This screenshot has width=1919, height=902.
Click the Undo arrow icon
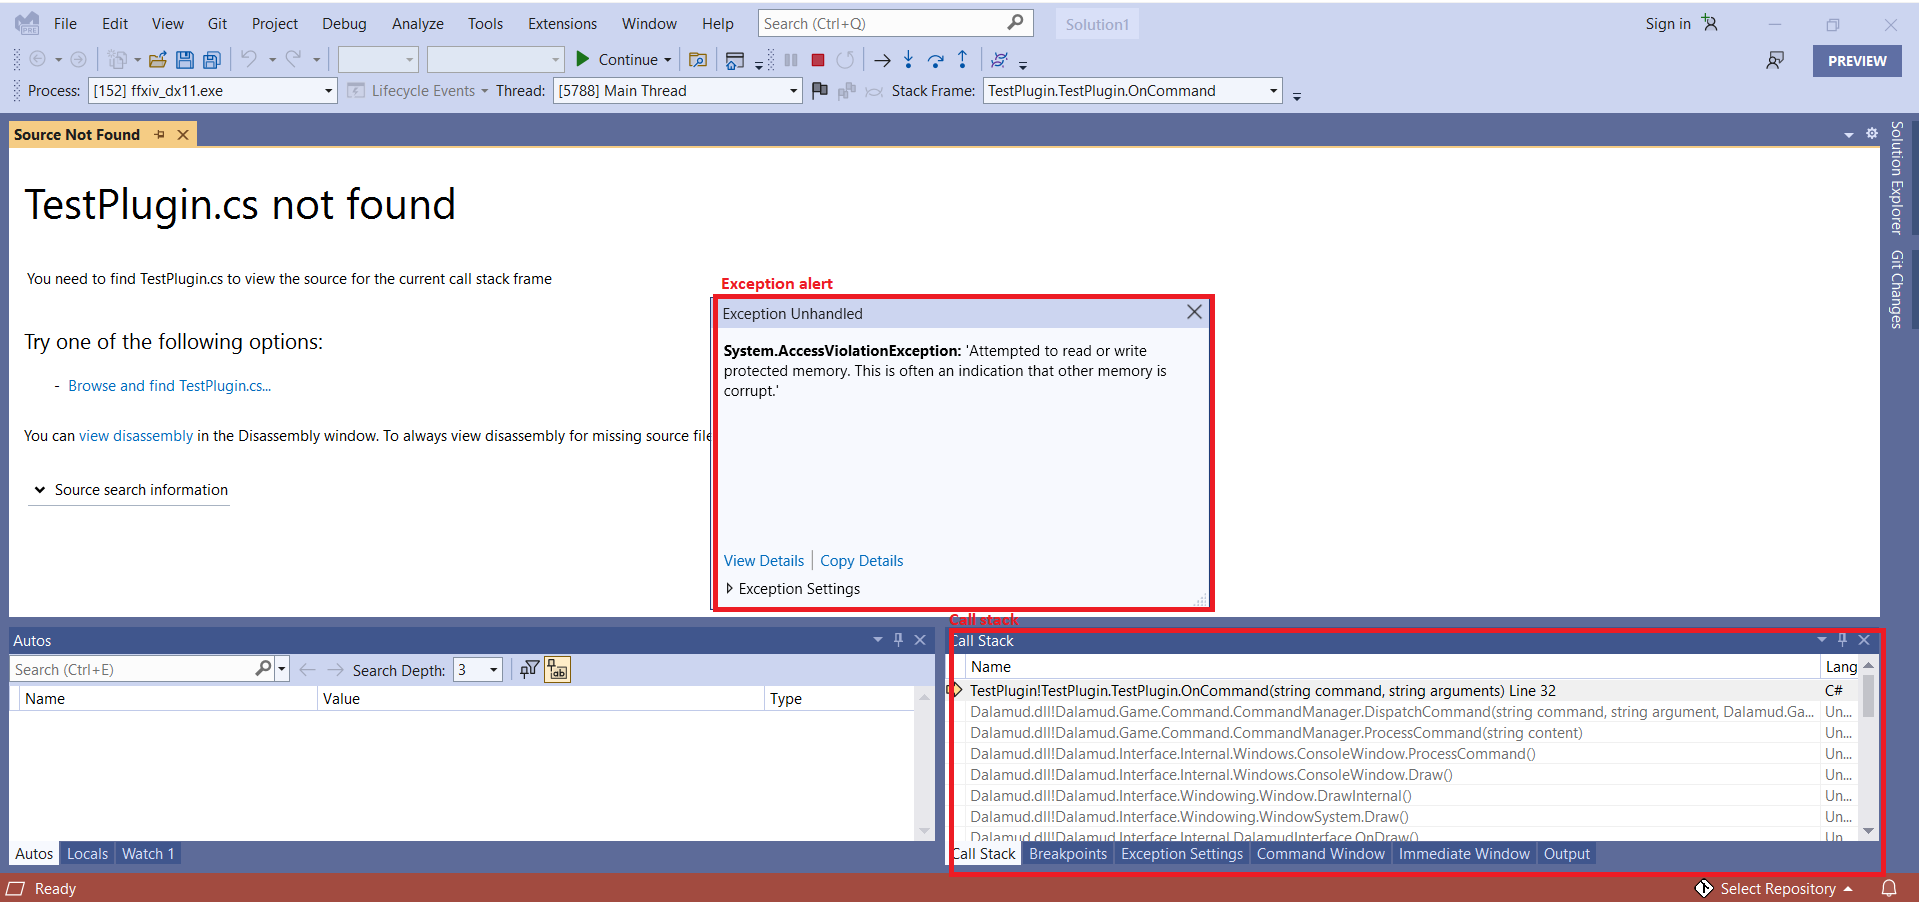pos(249,59)
